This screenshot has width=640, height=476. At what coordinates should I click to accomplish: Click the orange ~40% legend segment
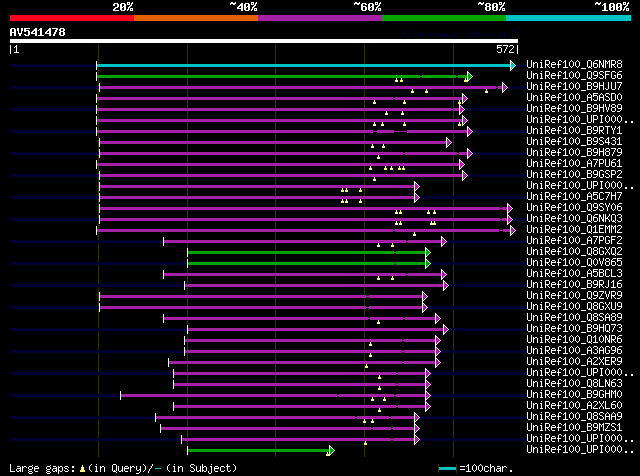[x=196, y=18]
